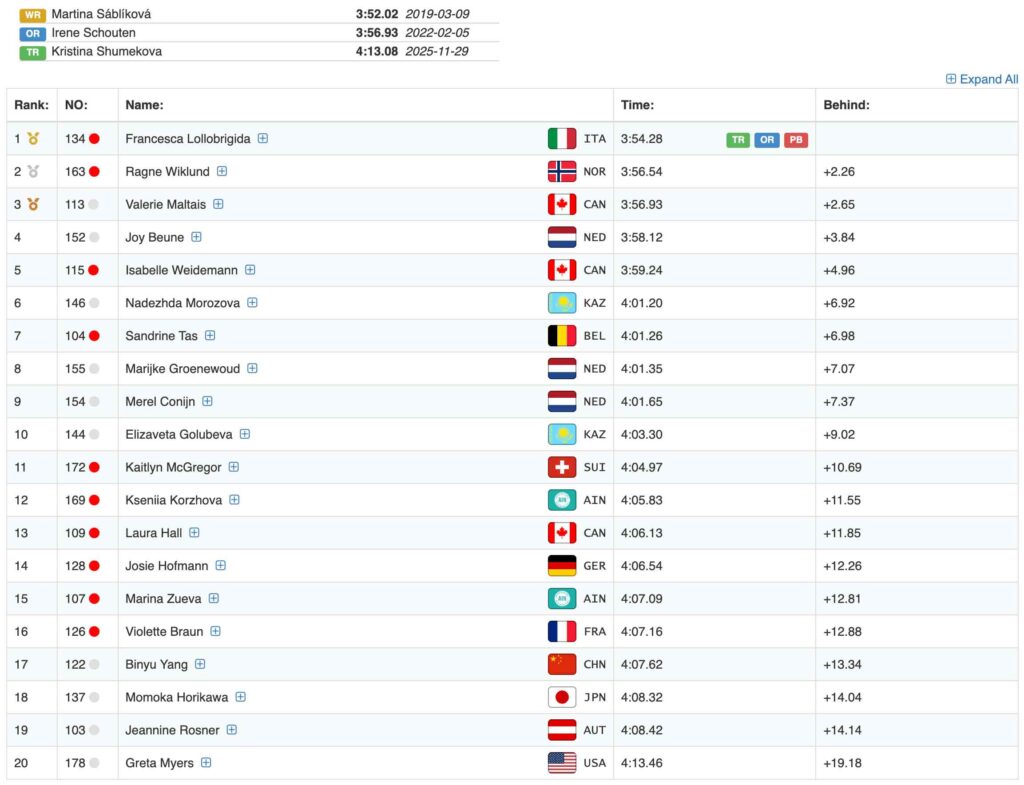Viewport: 1024px width, 785px height.
Task: Expand Francesca Lollobrigida's row details
Action: point(263,139)
